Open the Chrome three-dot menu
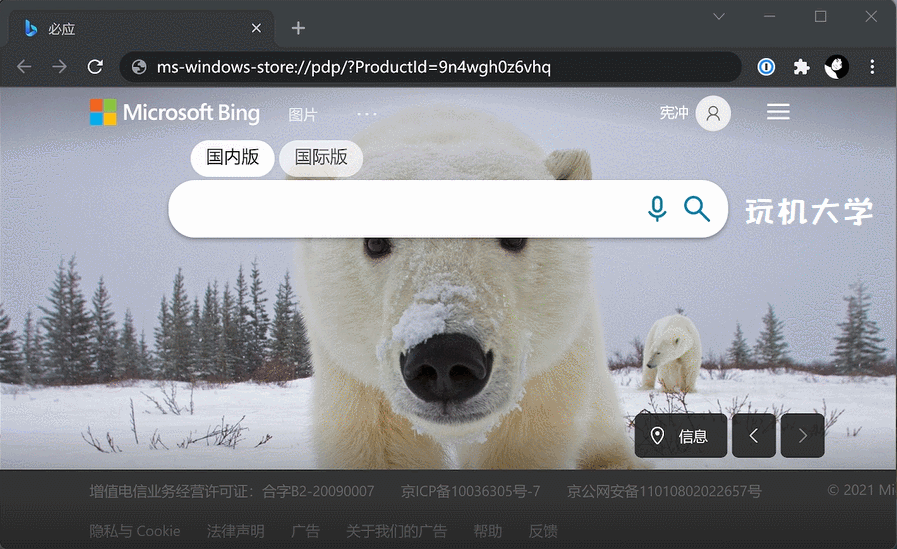Viewport: 897px width, 549px height. pos(872,67)
